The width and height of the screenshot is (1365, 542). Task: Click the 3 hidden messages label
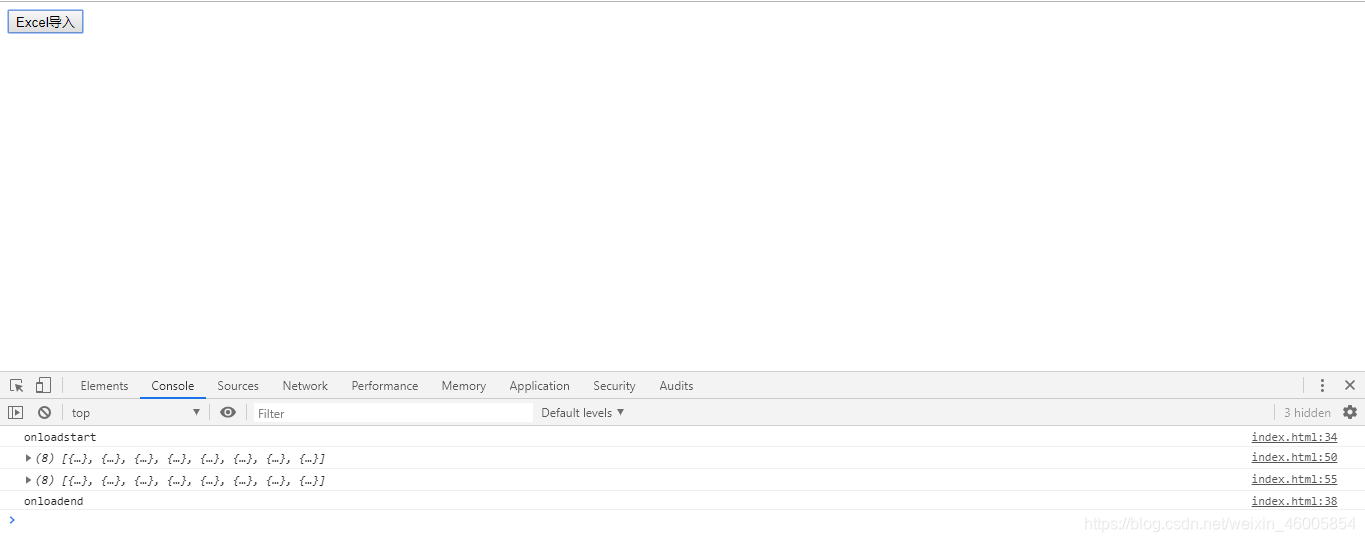pyautogui.click(x=1307, y=413)
